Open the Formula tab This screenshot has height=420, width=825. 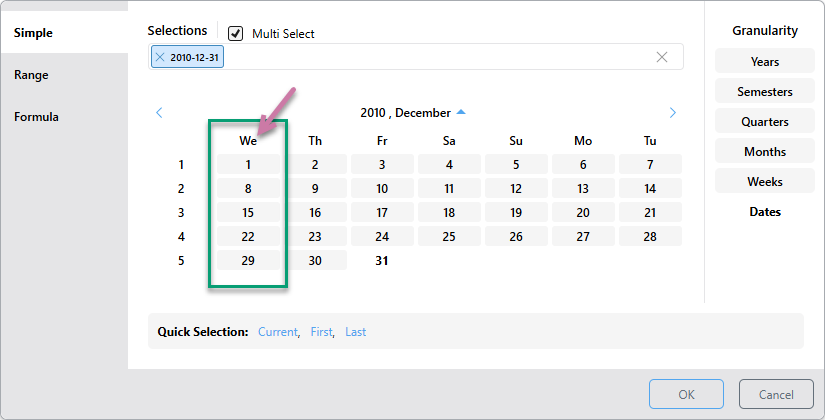(x=36, y=117)
